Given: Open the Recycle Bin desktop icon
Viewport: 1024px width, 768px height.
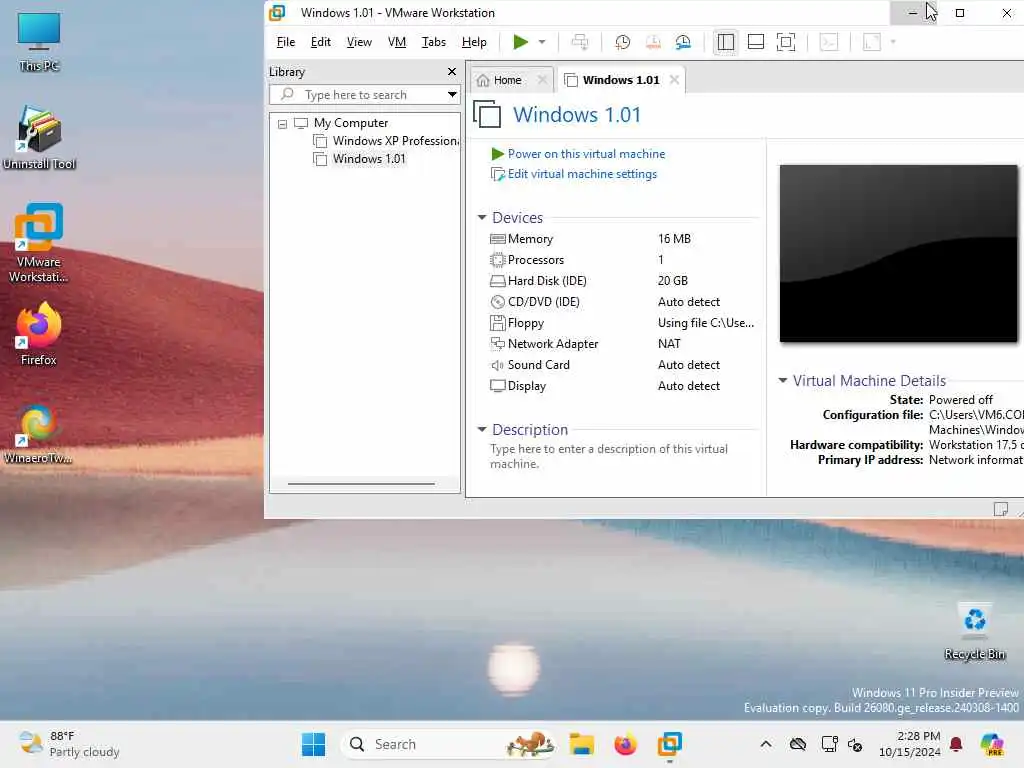Looking at the screenshot, I should pyautogui.click(x=974, y=632).
